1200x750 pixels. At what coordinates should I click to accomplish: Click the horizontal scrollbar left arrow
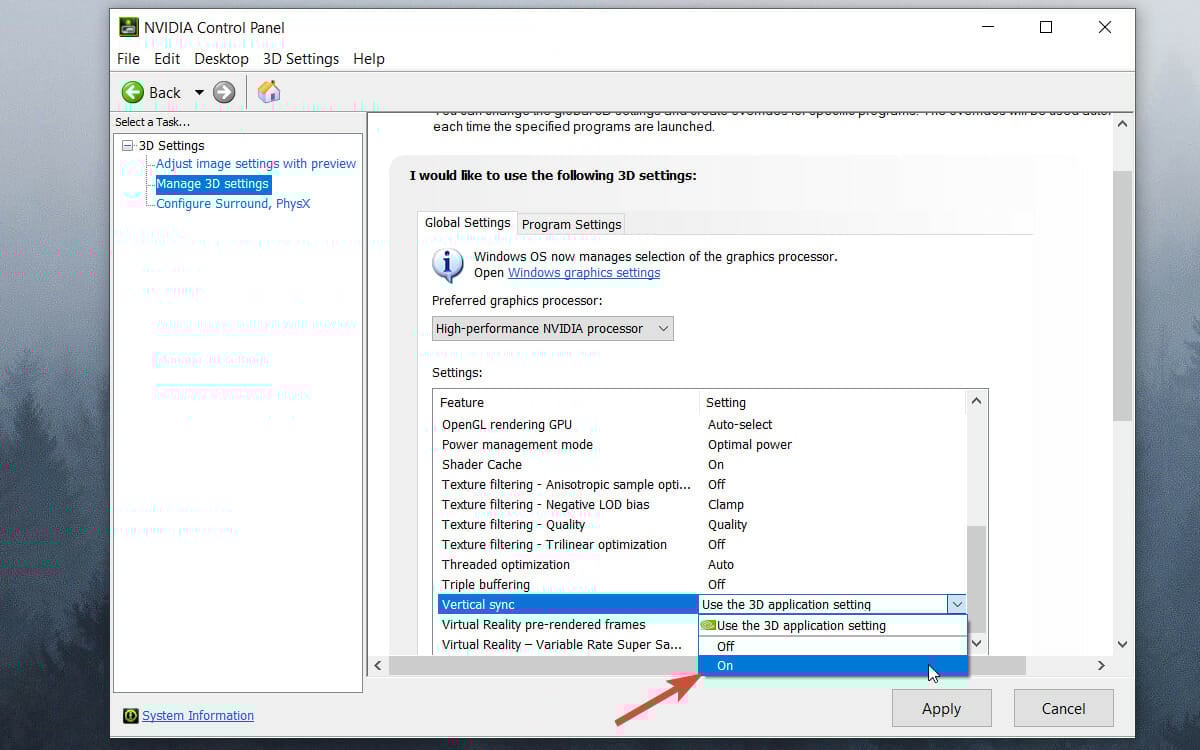click(x=378, y=665)
